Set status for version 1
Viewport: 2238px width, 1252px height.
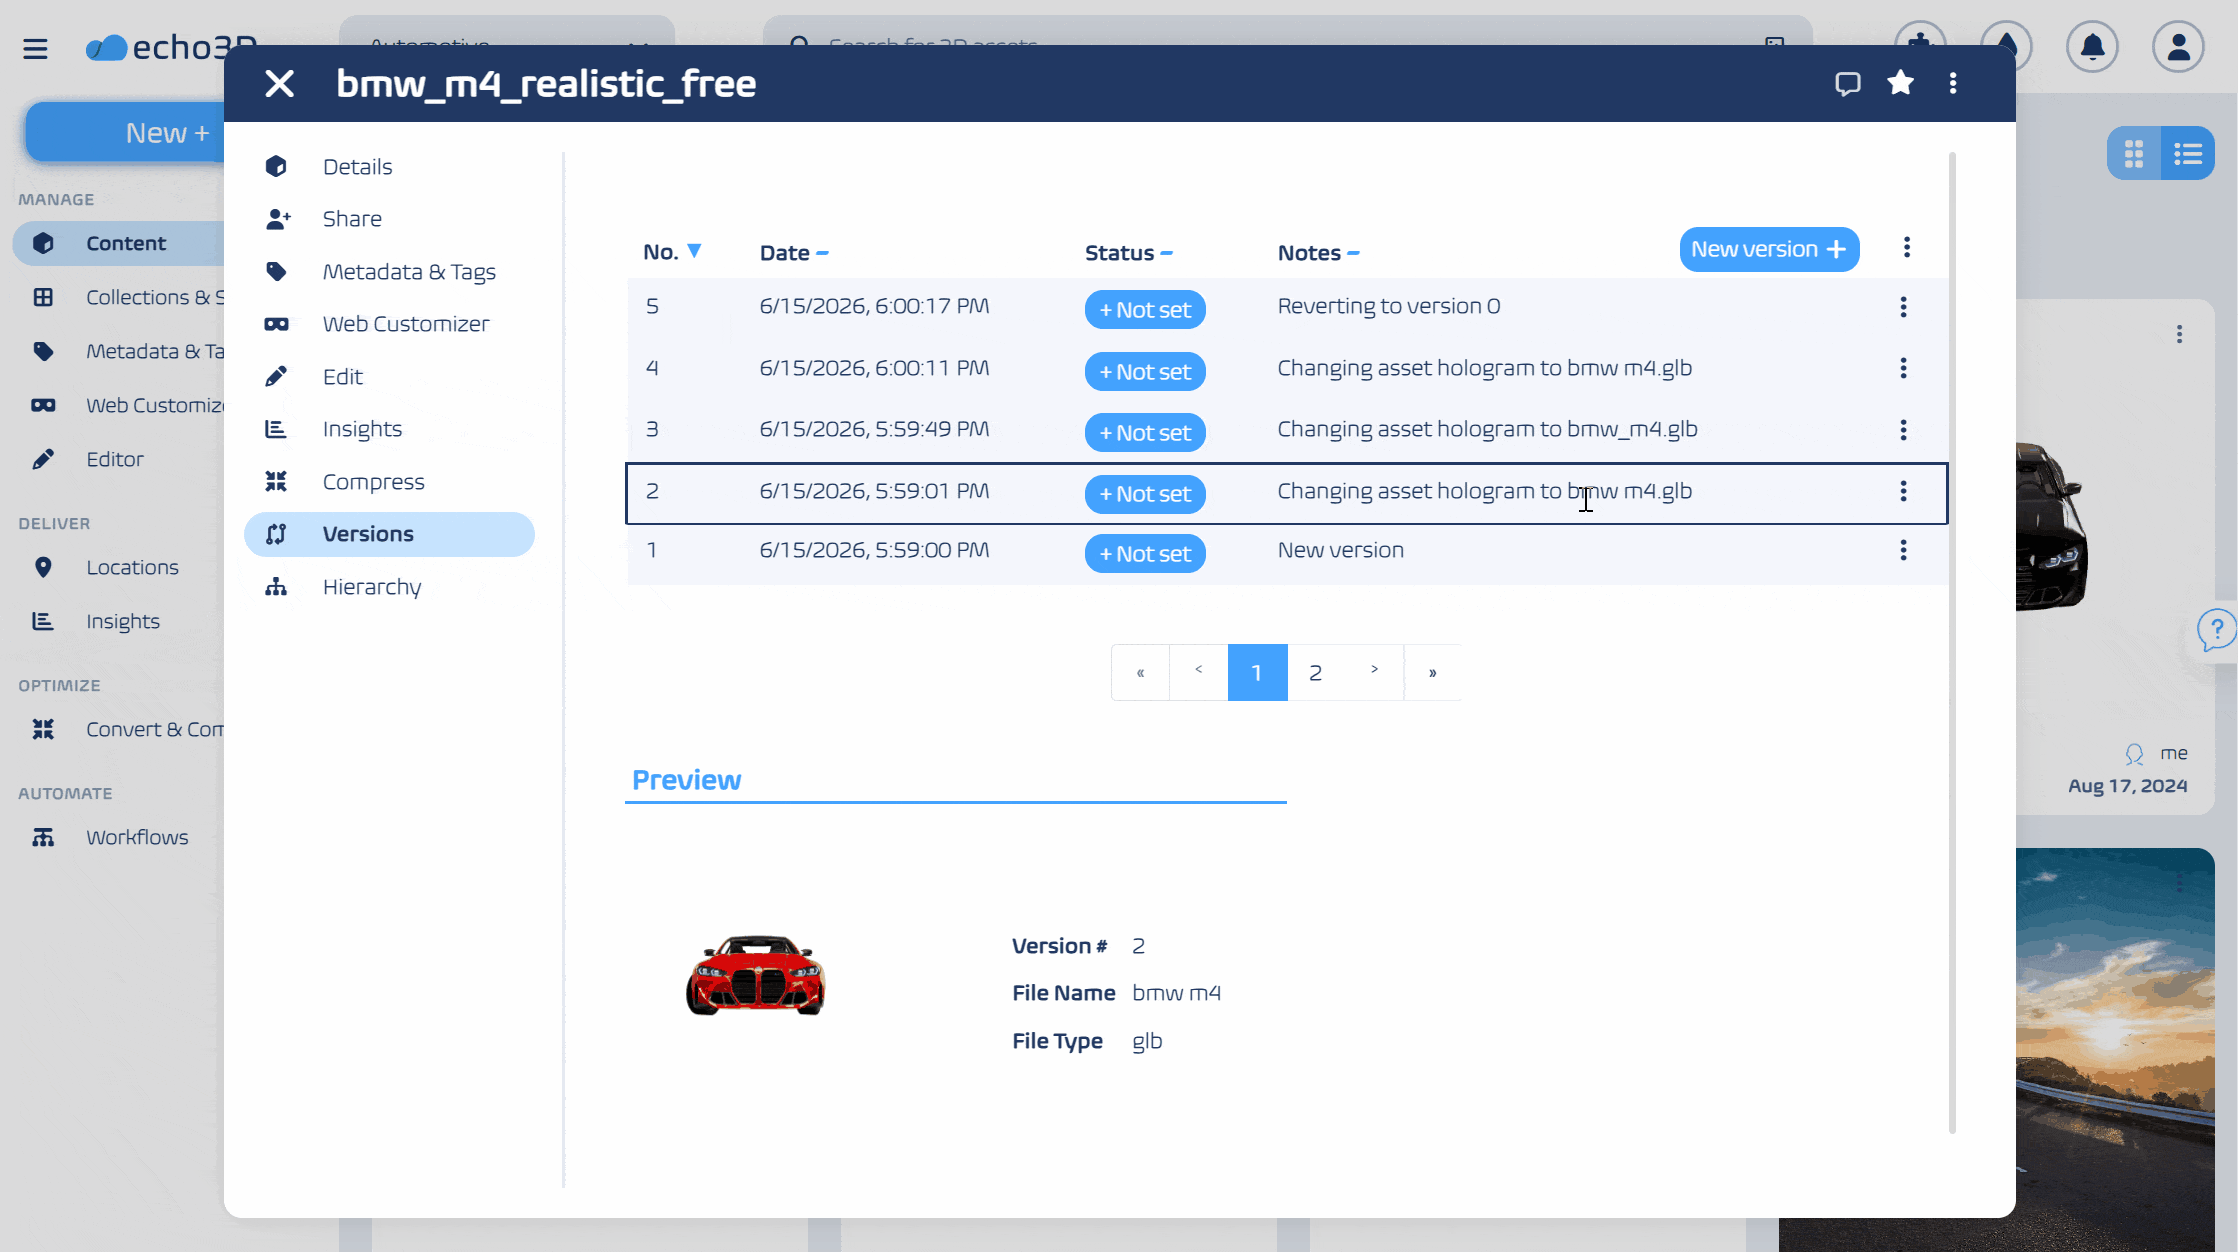pyautogui.click(x=1145, y=554)
